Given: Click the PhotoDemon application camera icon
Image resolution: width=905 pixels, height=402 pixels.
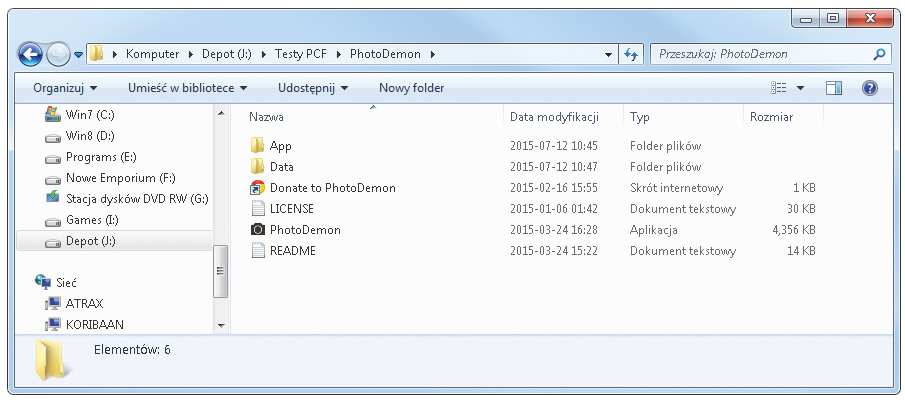Looking at the screenshot, I should pyautogui.click(x=257, y=230).
